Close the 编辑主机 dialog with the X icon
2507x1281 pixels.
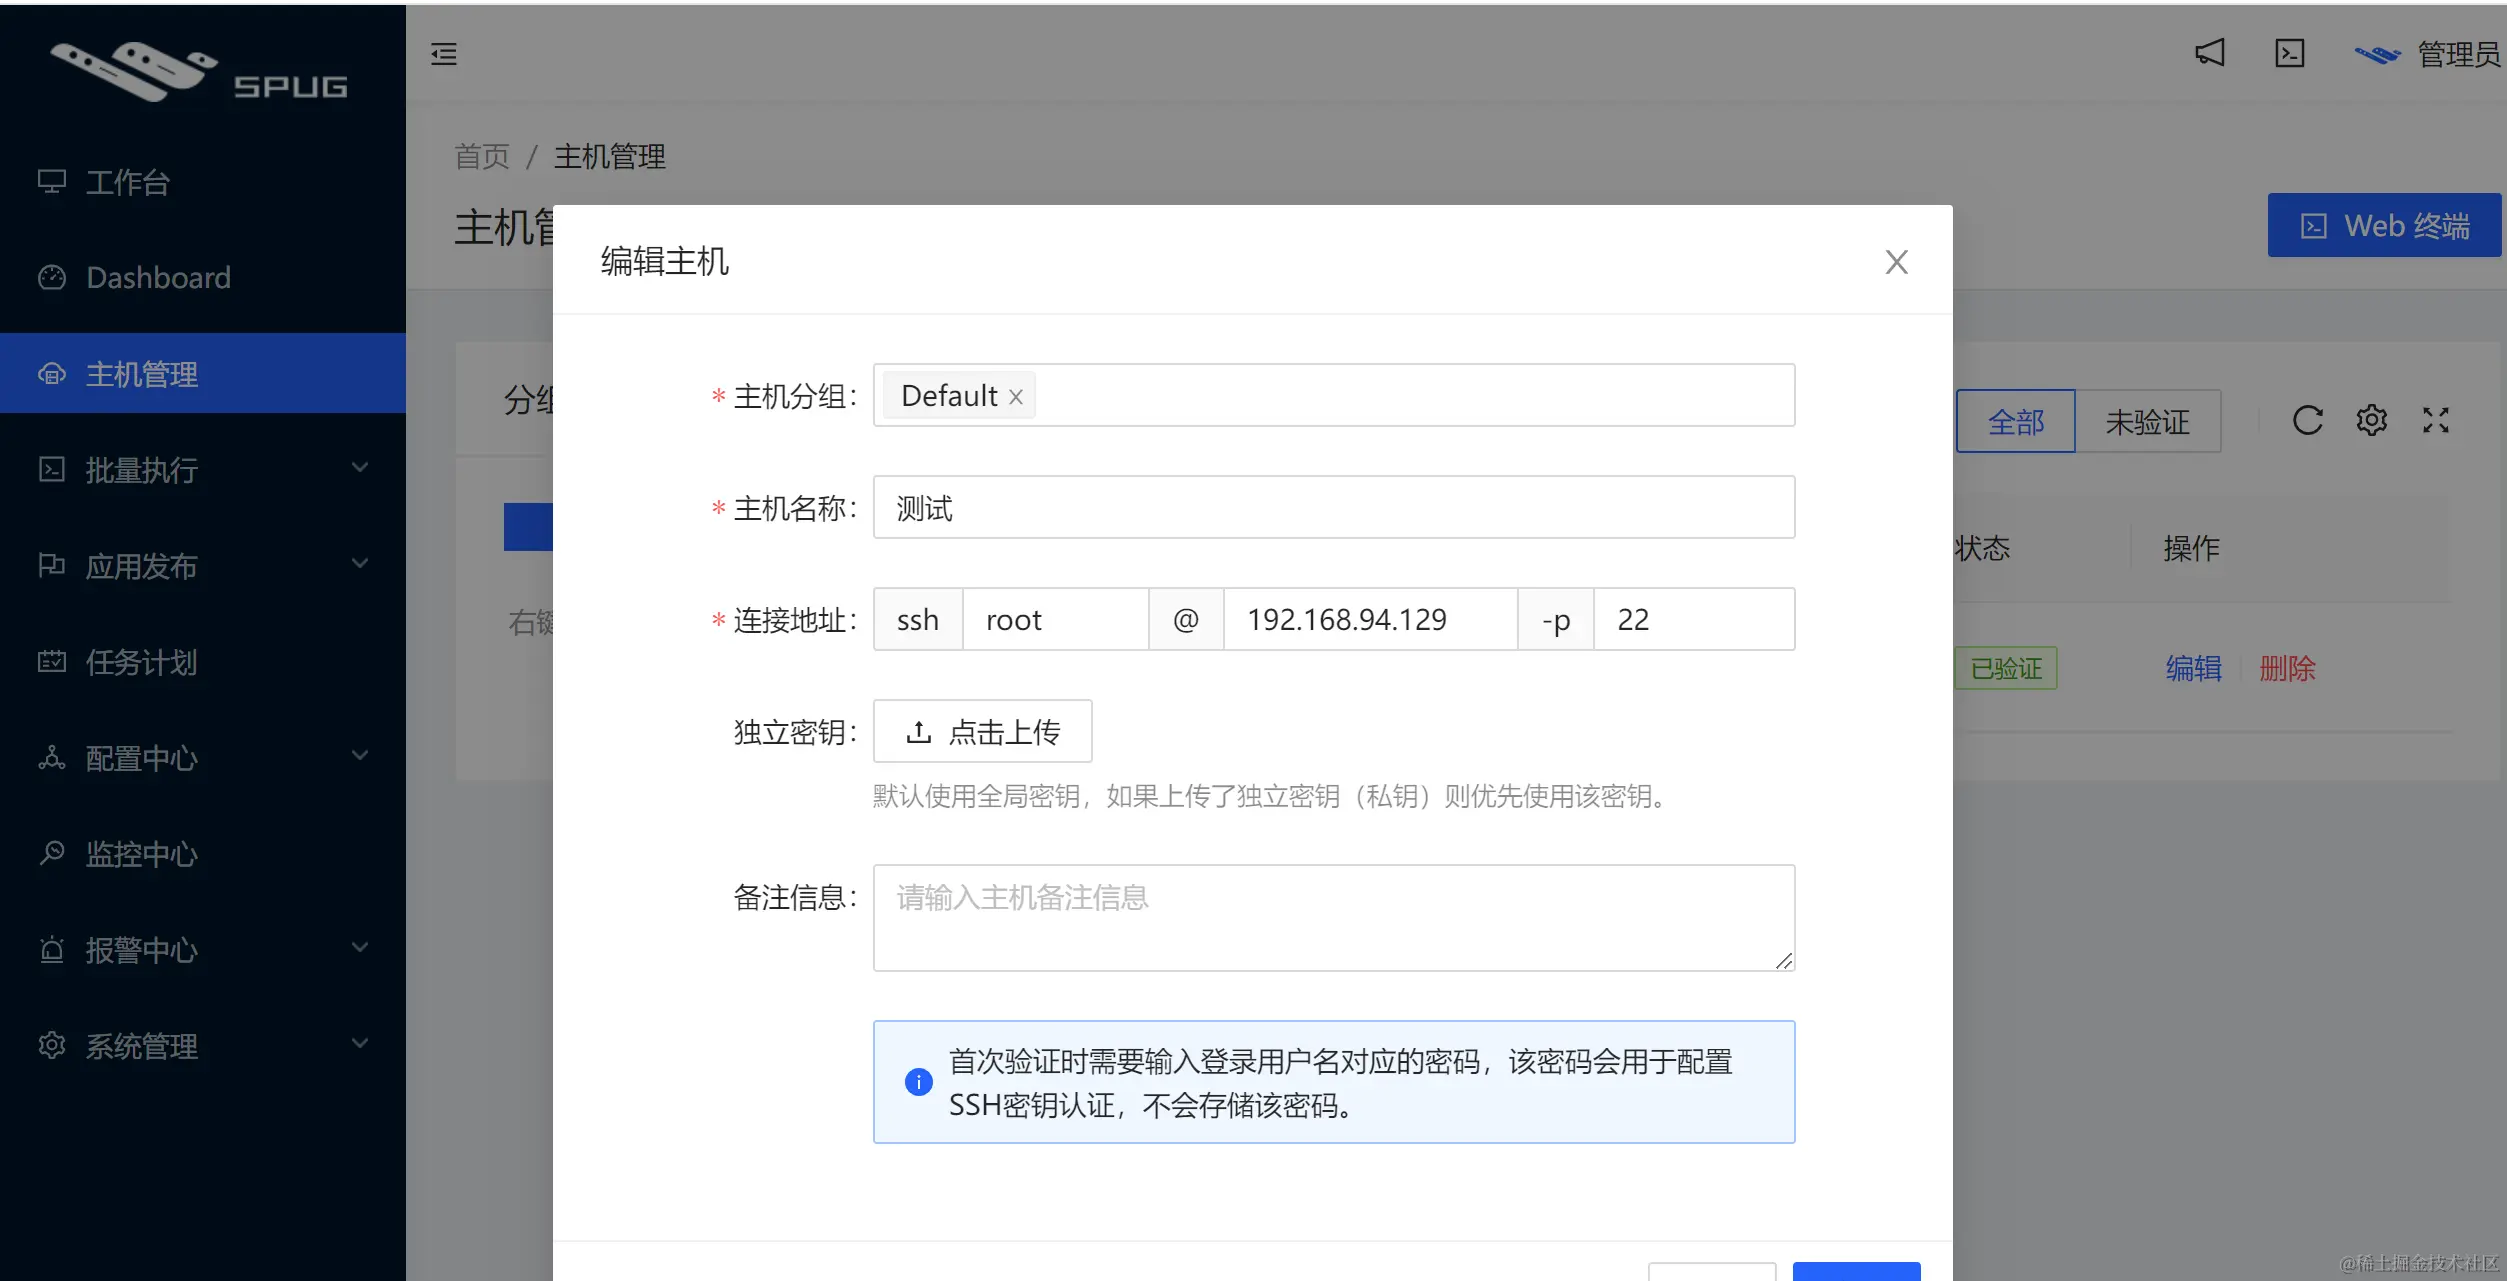[1896, 262]
